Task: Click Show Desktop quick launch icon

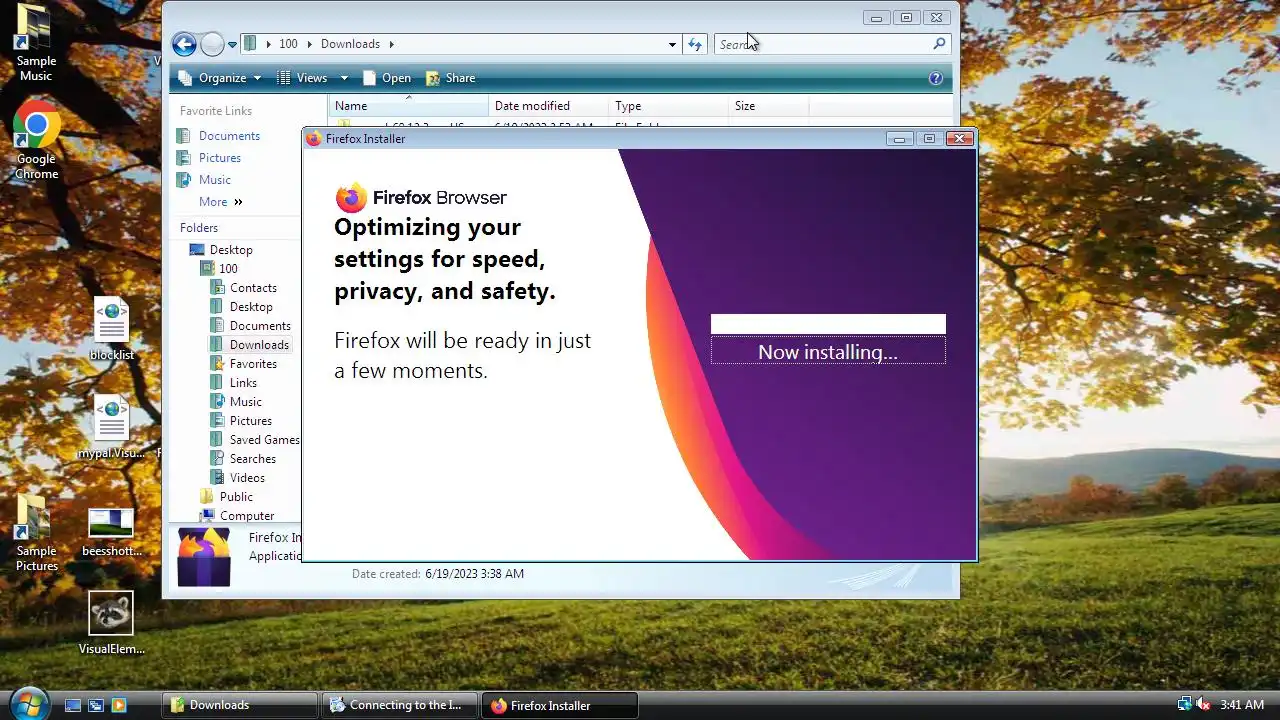Action: pos(73,705)
